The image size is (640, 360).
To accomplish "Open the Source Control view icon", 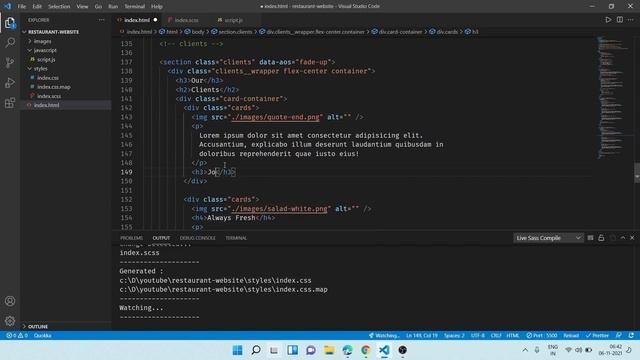I will [x=10, y=62].
